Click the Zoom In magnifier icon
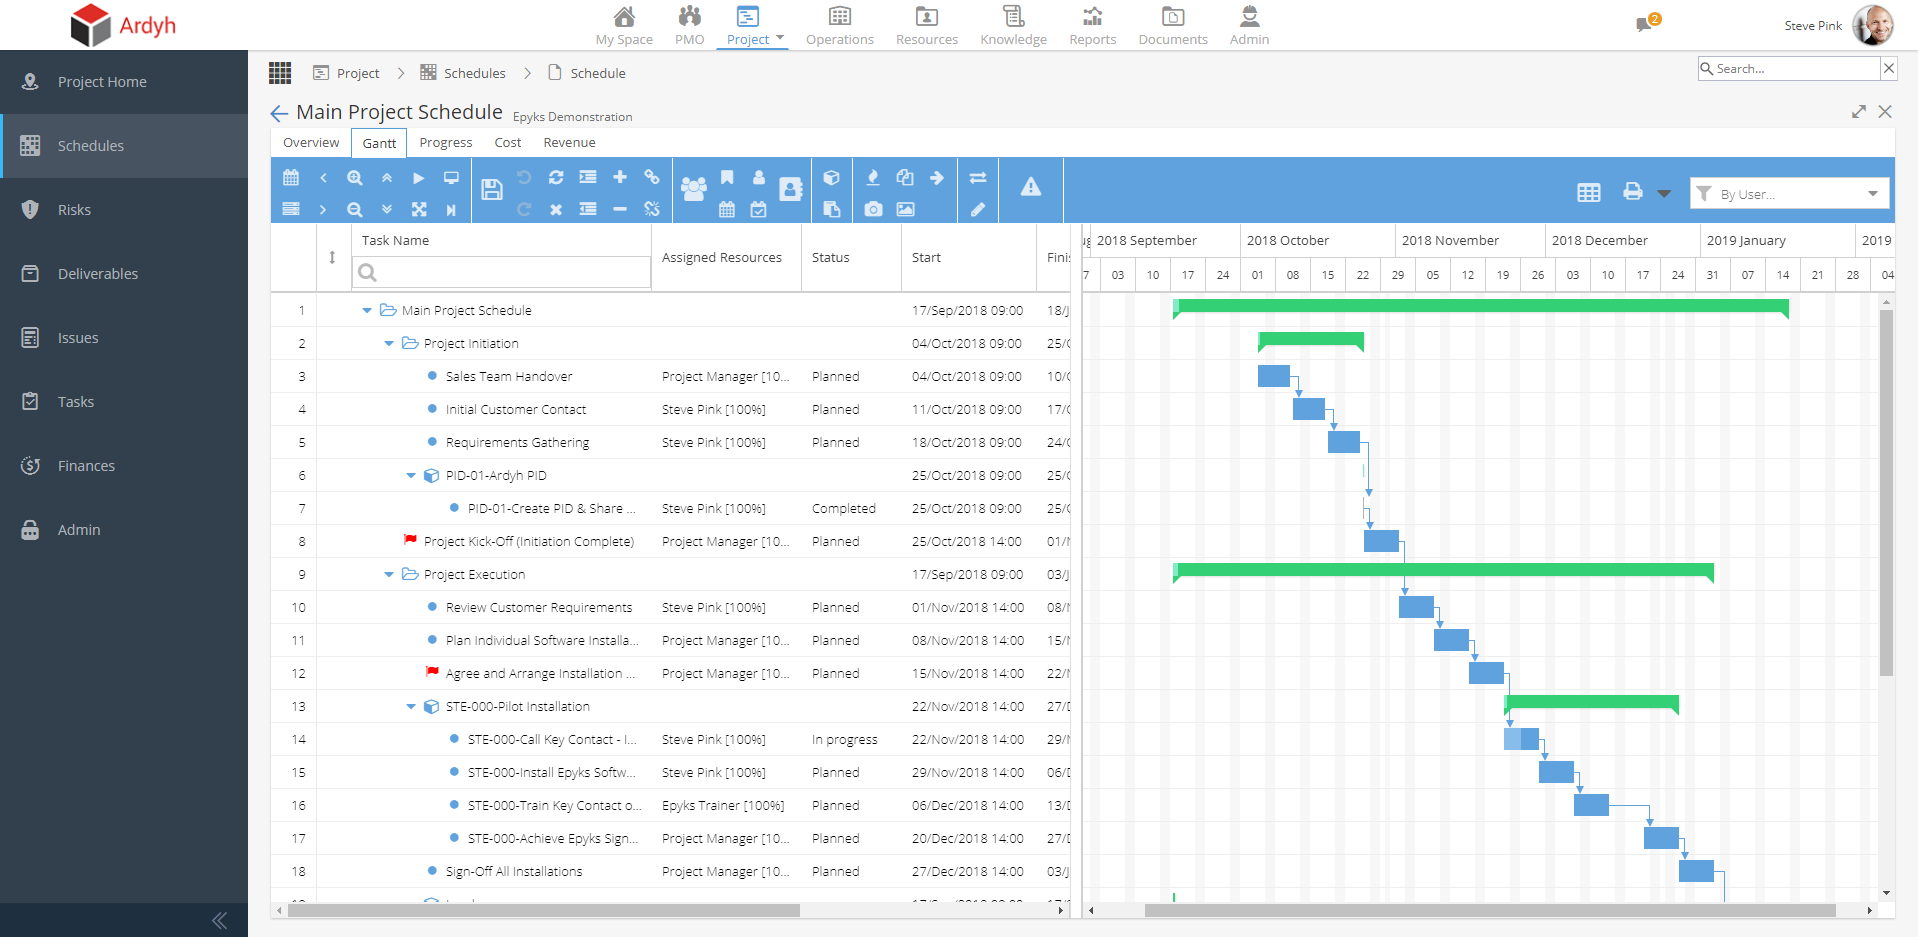 coord(355,177)
